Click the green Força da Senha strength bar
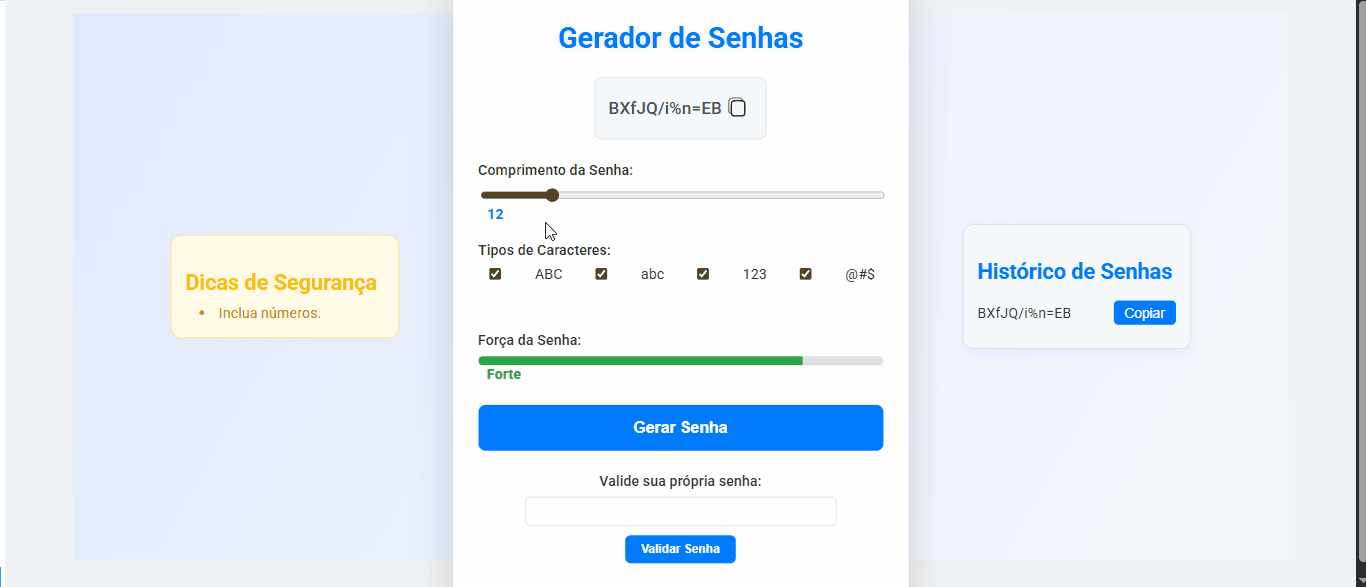The height and width of the screenshot is (587, 1366). point(640,360)
